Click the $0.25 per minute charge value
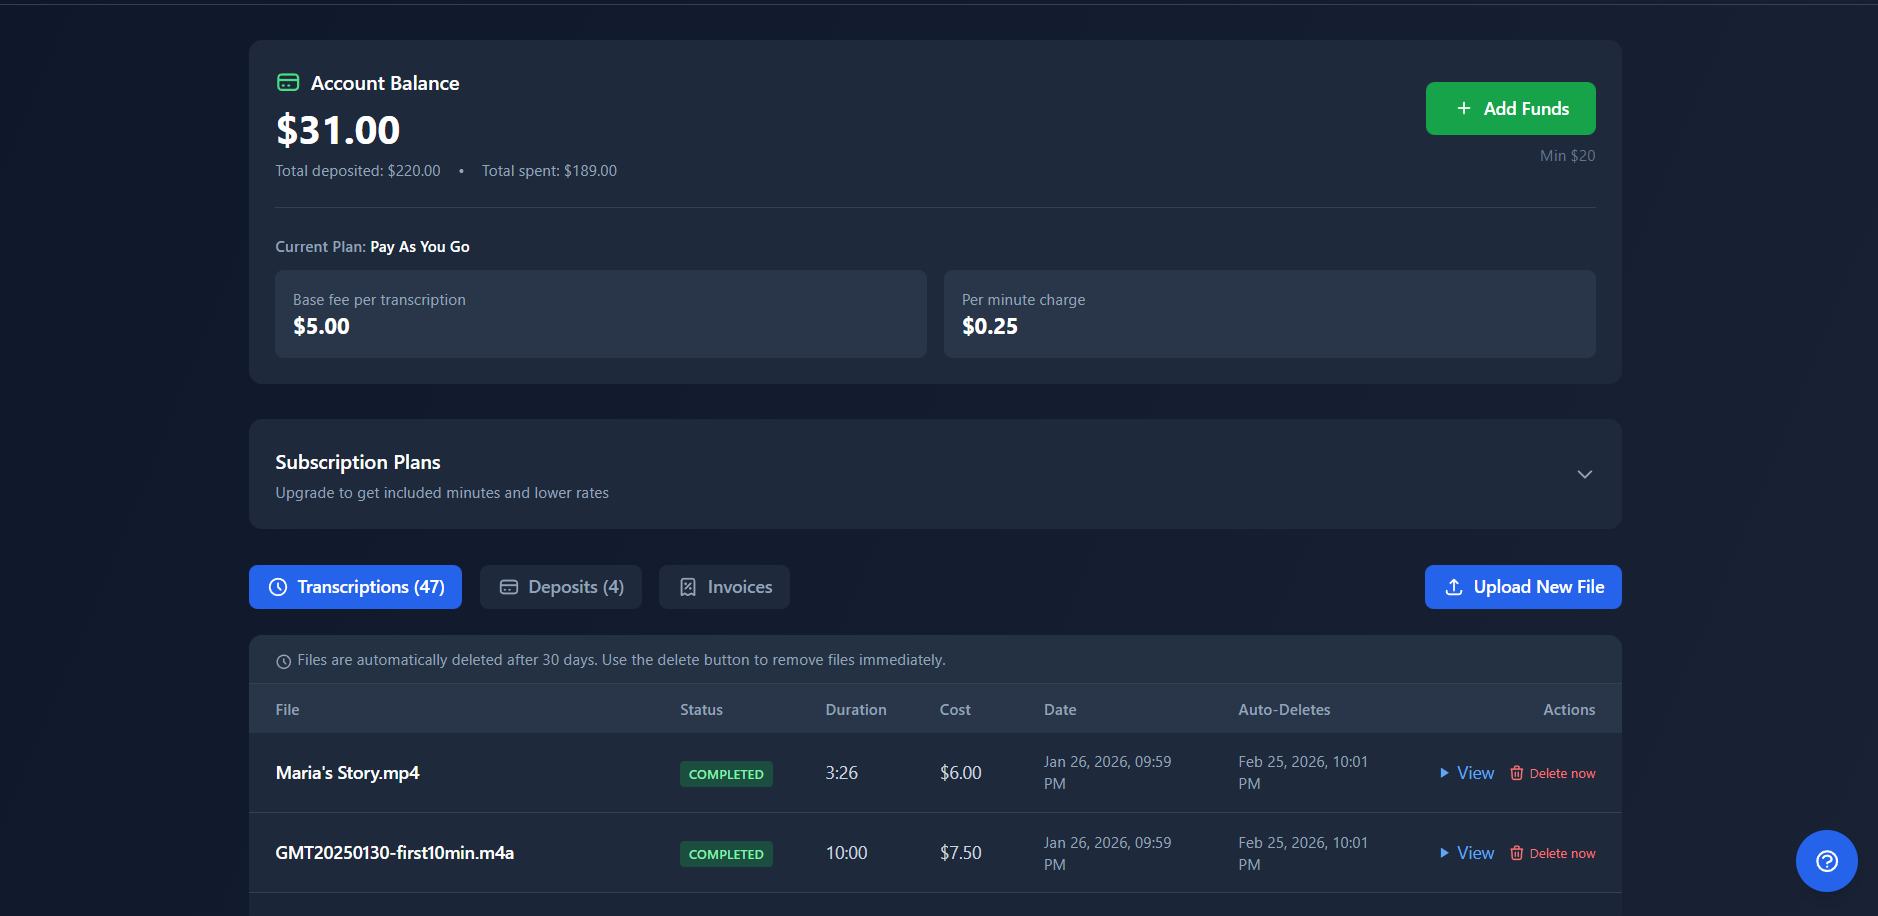Image resolution: width=1878 pixels, height=916 pixels. [x=990, y=326]
